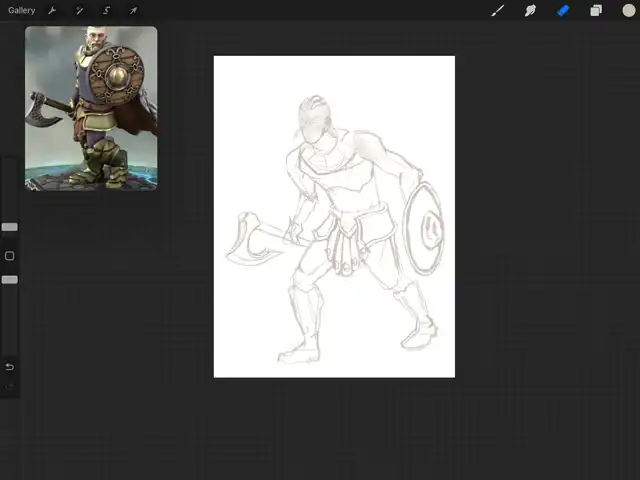Open the Adjustments magic wand menu

[79, 10]
